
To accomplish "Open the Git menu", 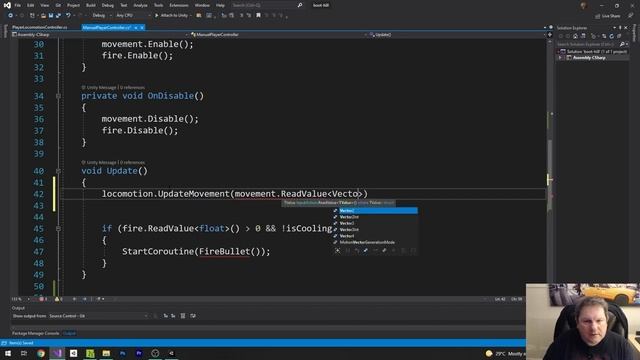I will (x=58, y=5).
